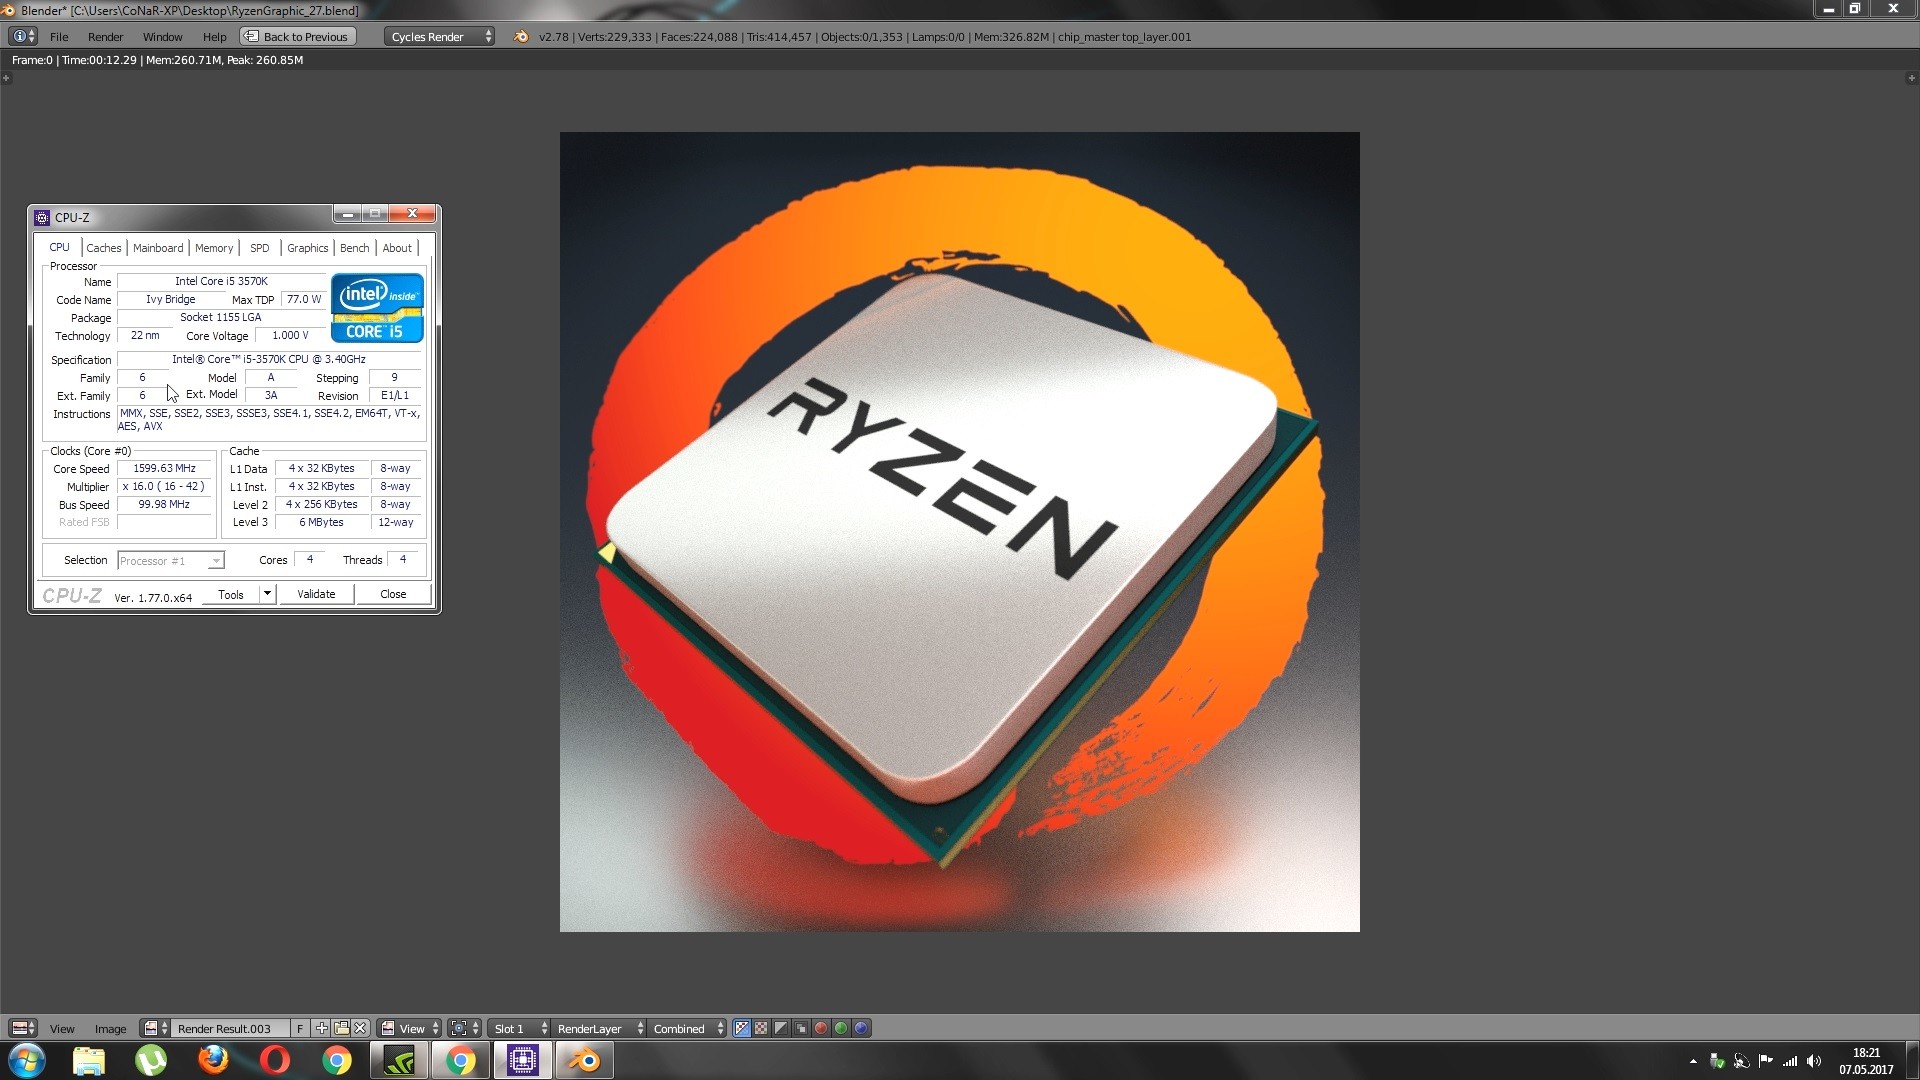Open the Help menu

(x=214, y=36)
